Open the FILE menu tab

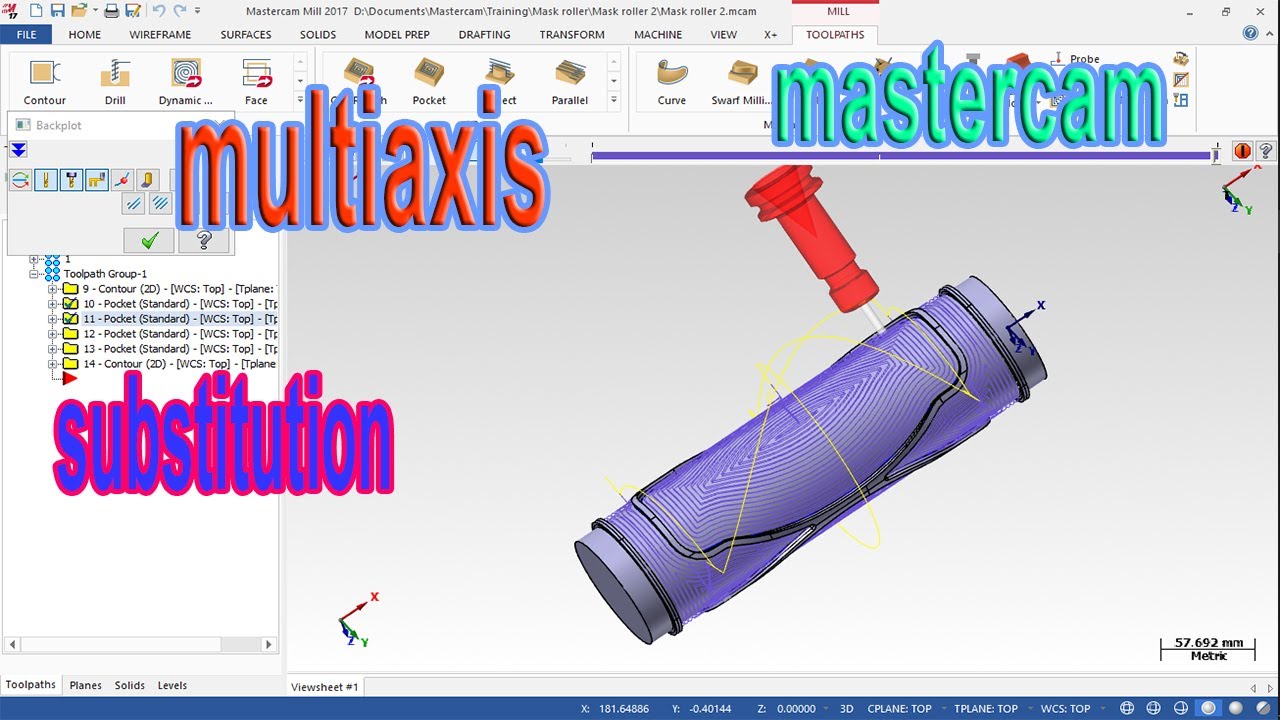[26, 34]
